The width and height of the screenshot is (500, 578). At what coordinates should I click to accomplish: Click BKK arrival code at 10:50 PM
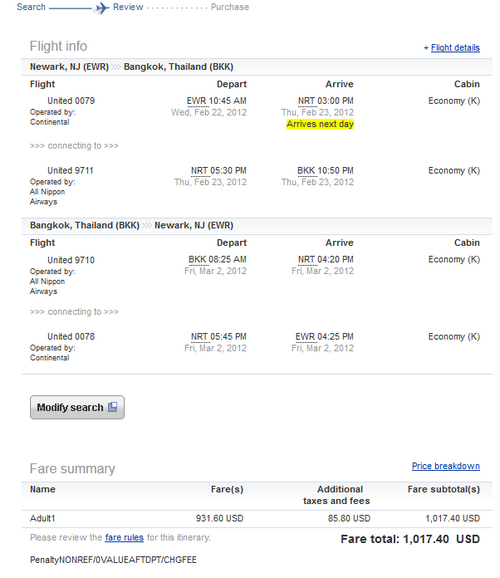[306, 171]
